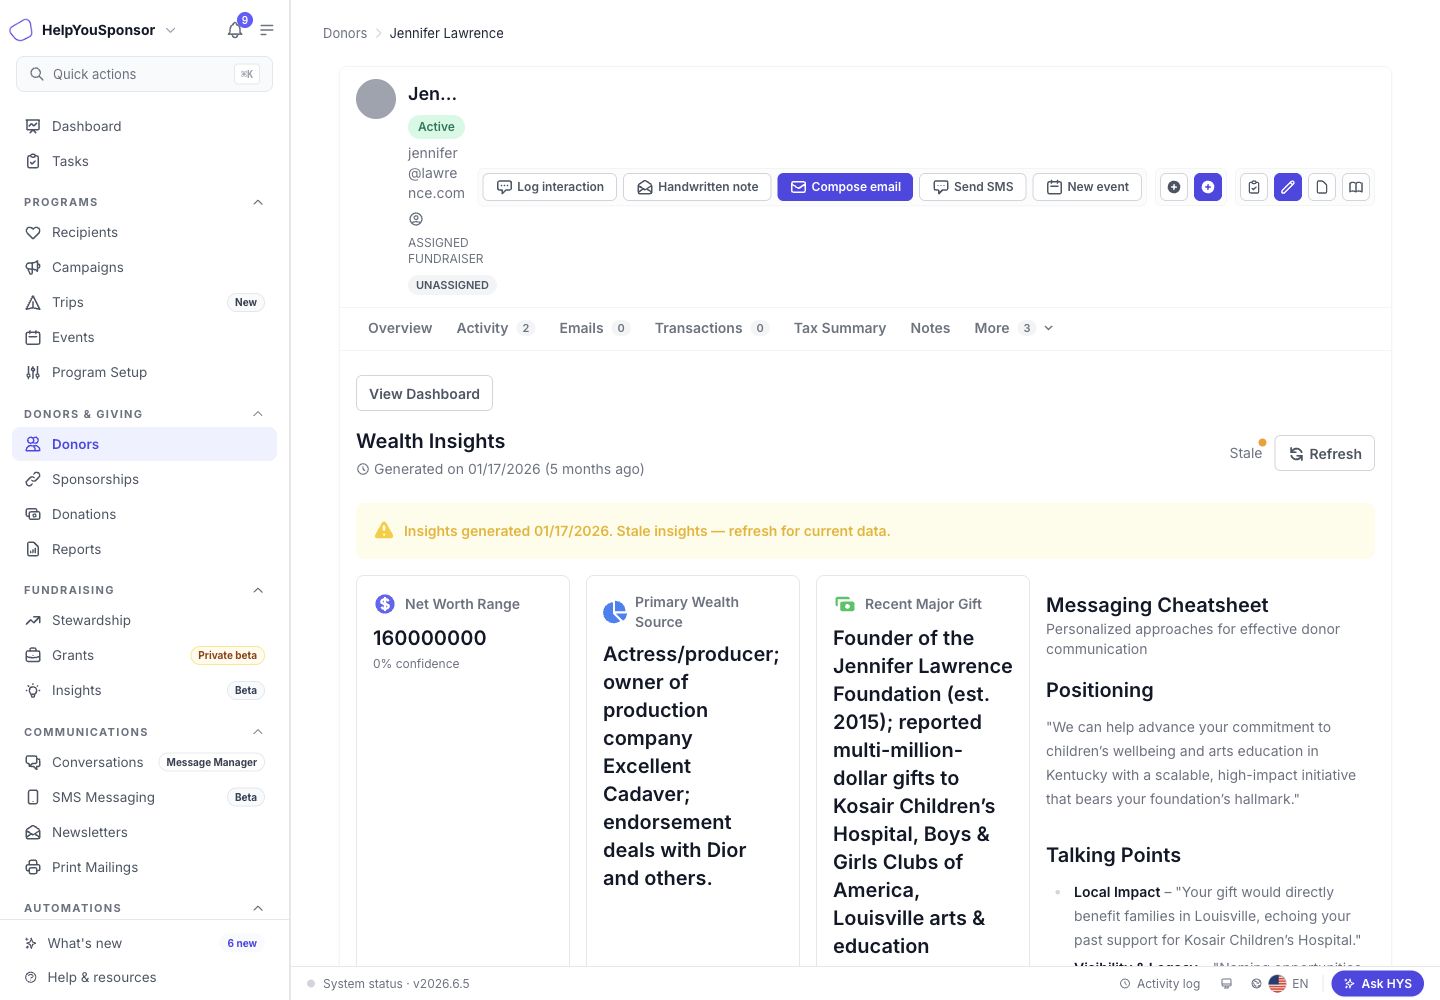Click the System status indicator

387,984
